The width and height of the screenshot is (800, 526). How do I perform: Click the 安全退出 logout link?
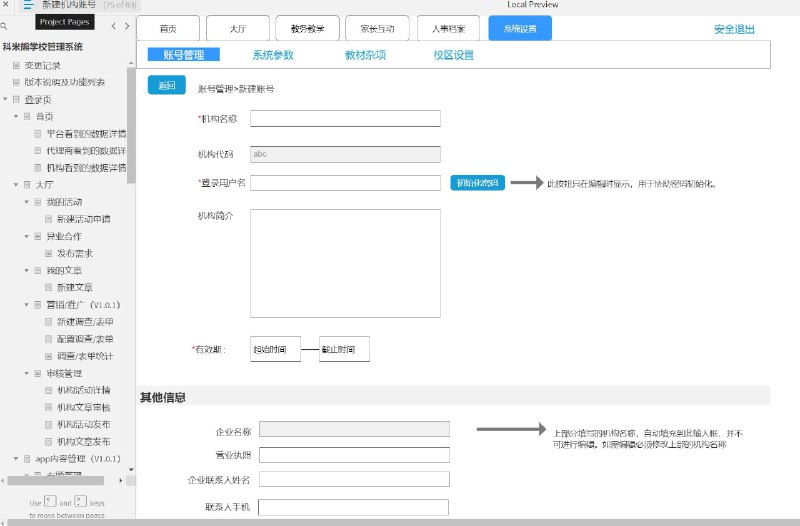click(x=734, y=30)
